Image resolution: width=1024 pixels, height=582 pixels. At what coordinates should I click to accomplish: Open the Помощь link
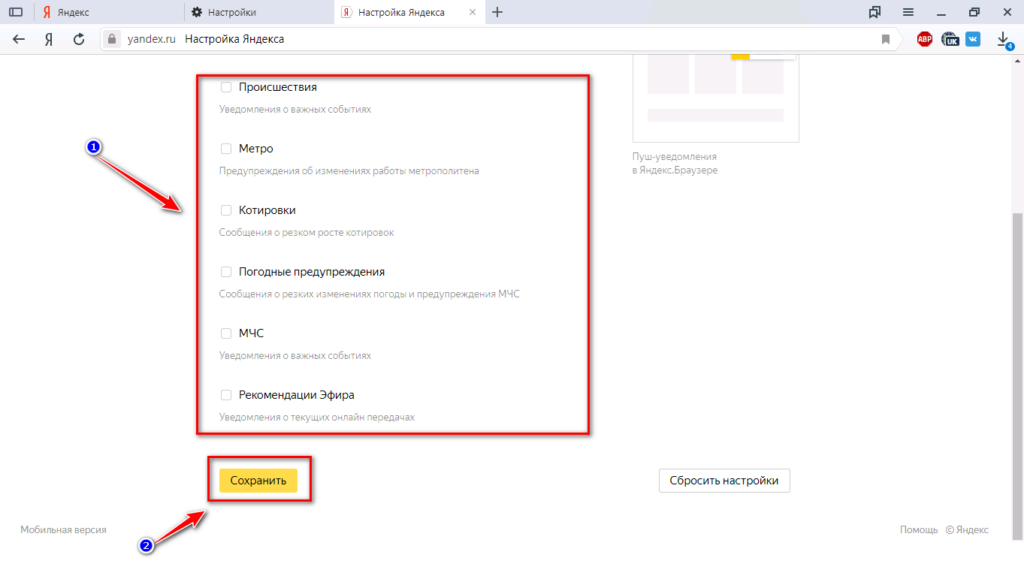(919, 530)
